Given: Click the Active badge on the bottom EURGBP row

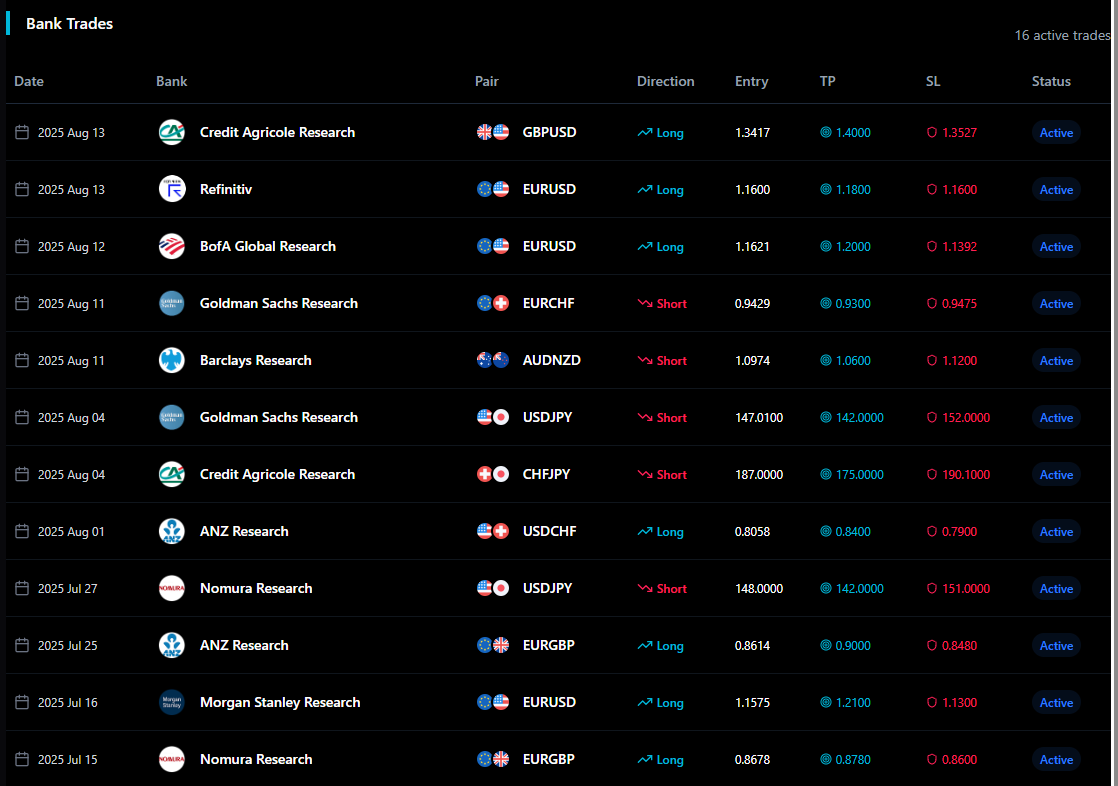Looking at the screenshot, I should tap(1056, 759).
